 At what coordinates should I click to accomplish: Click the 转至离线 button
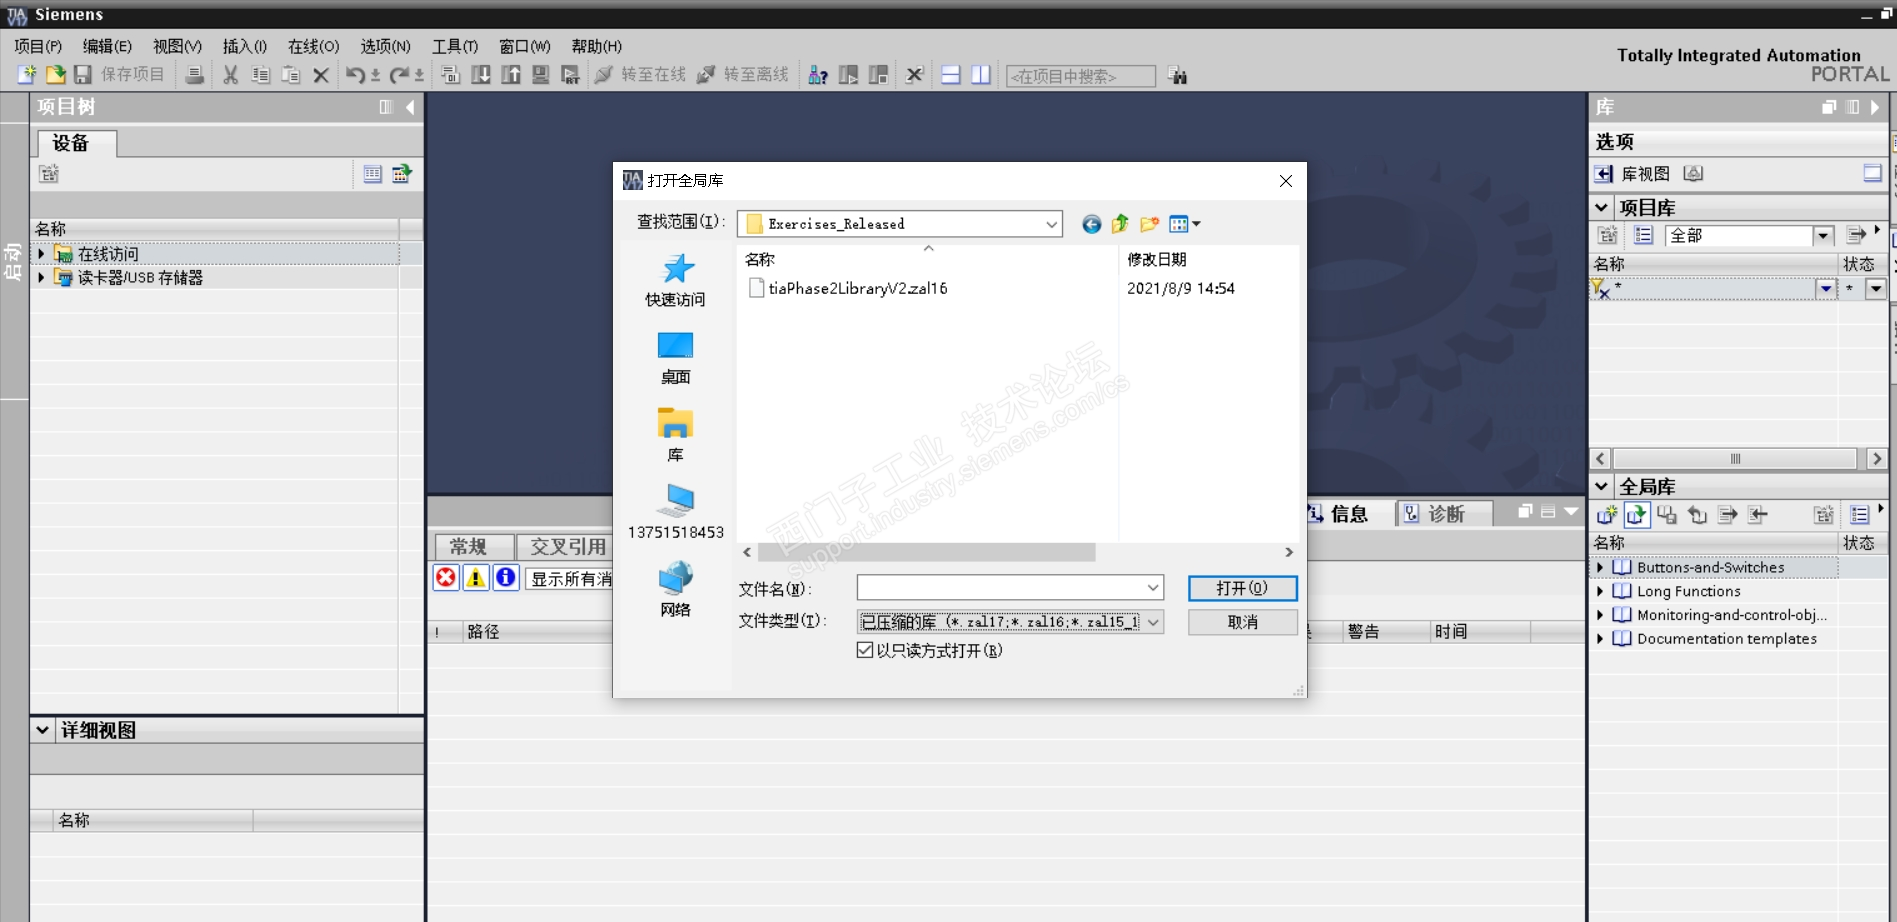743,75
